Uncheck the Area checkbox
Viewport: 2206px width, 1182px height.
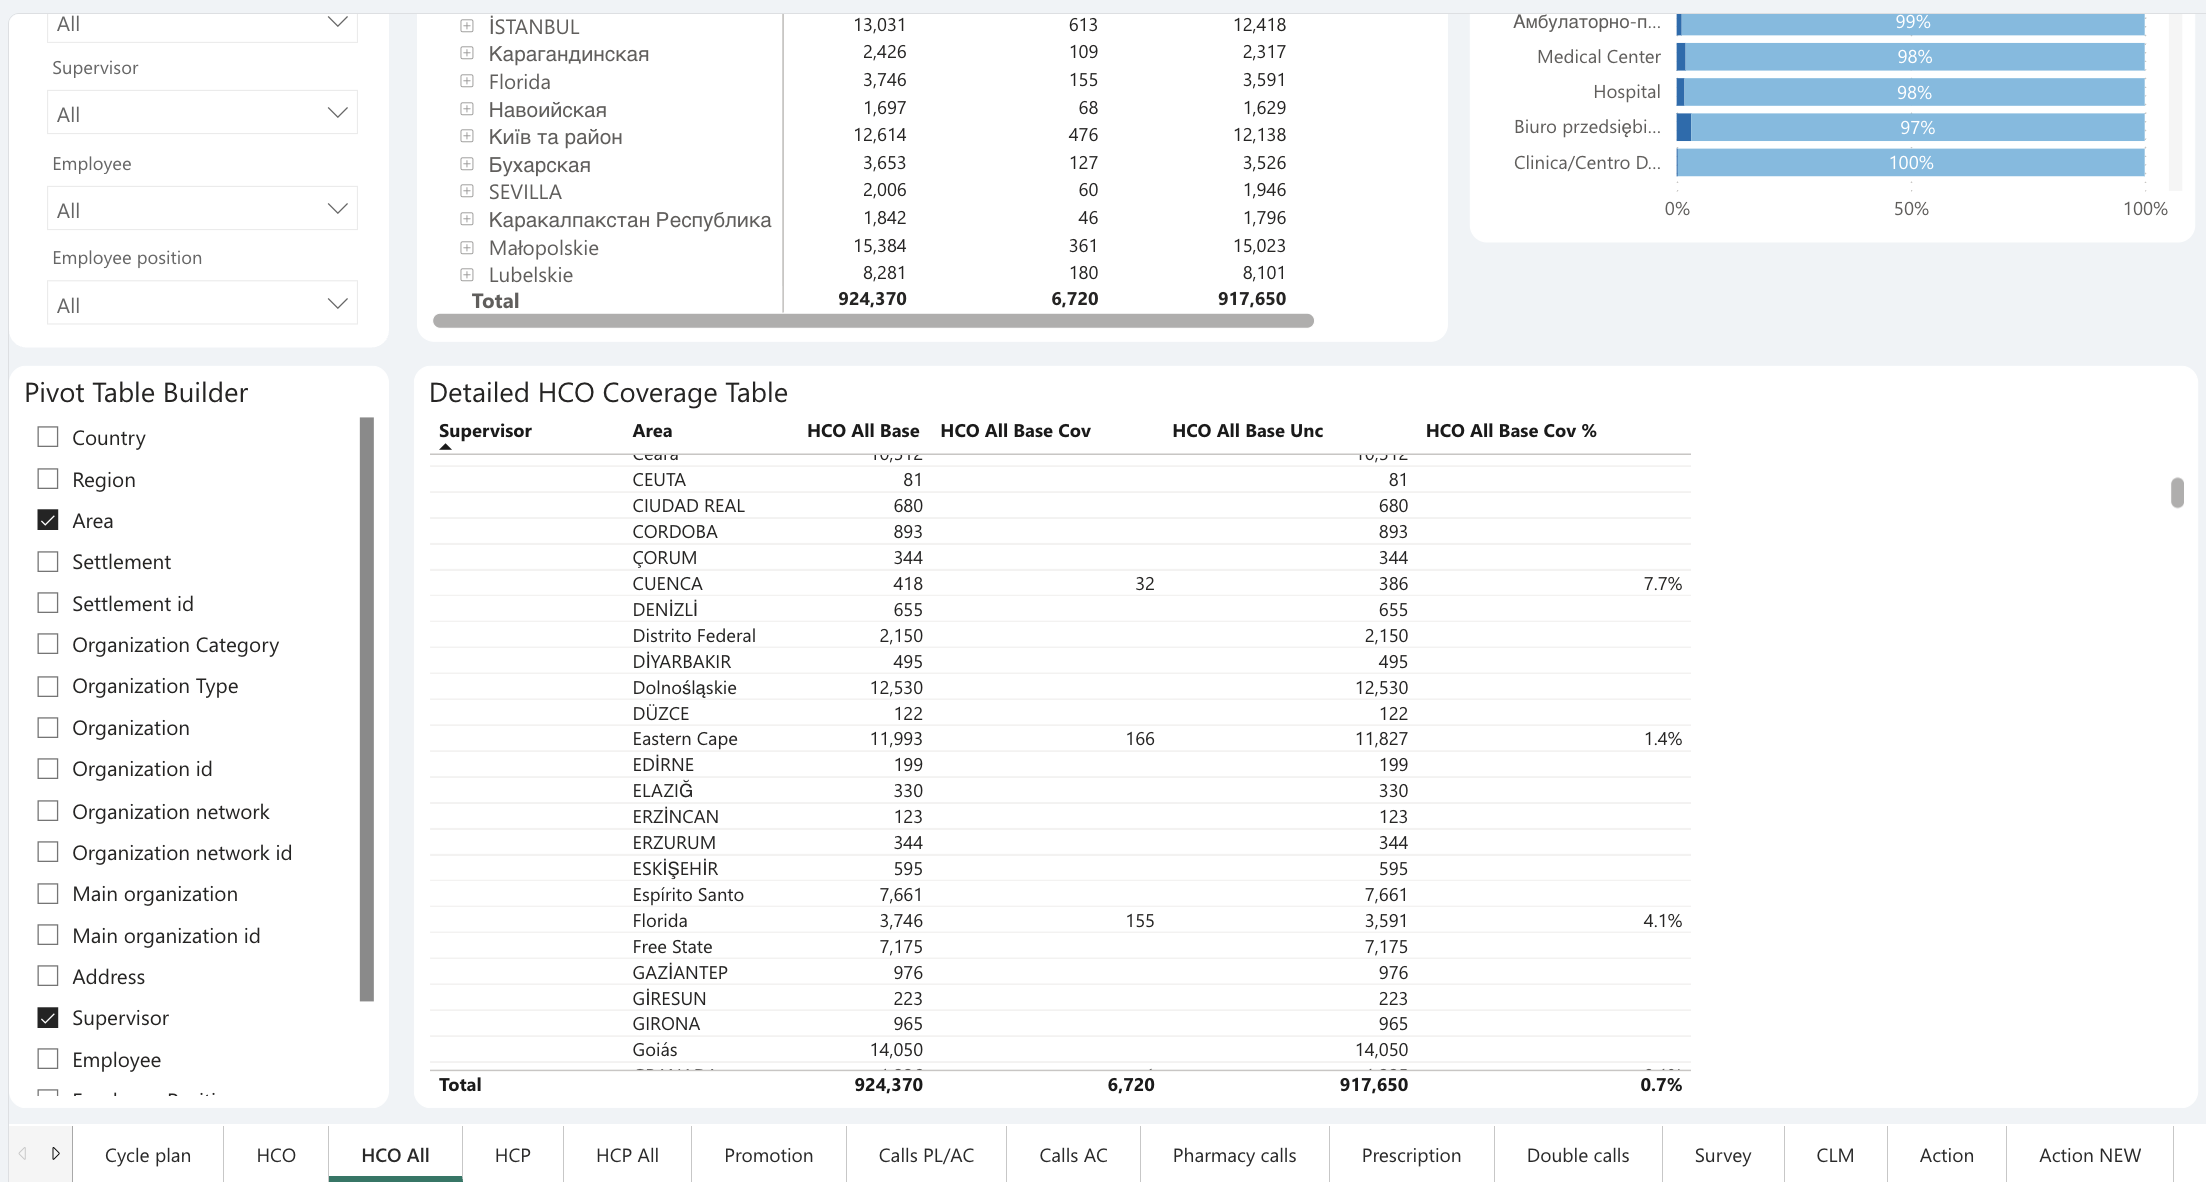click(48, 520)
